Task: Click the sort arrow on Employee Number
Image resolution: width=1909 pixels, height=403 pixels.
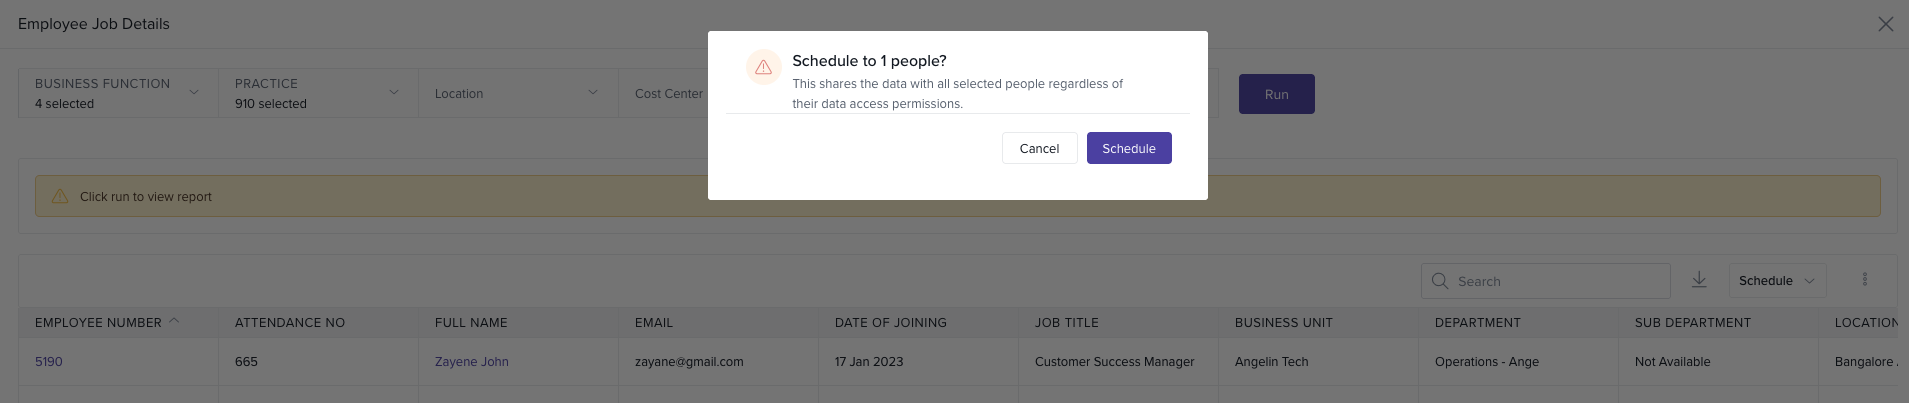Action: (174, 321)
